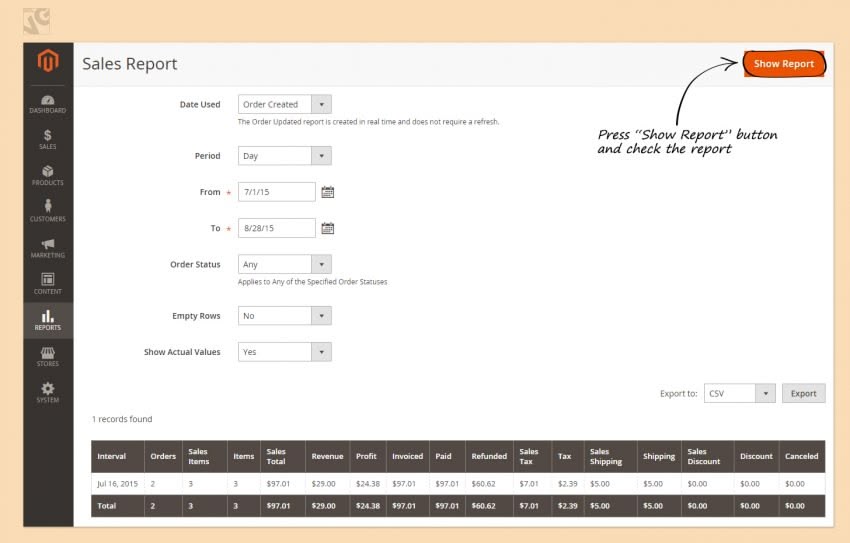Click the Canceled column header

click(x=802, y=456)
